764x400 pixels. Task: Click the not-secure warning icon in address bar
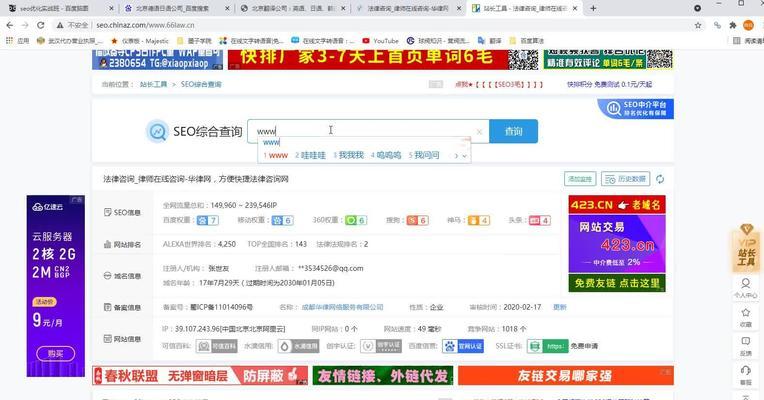click(x=60, y=25)
